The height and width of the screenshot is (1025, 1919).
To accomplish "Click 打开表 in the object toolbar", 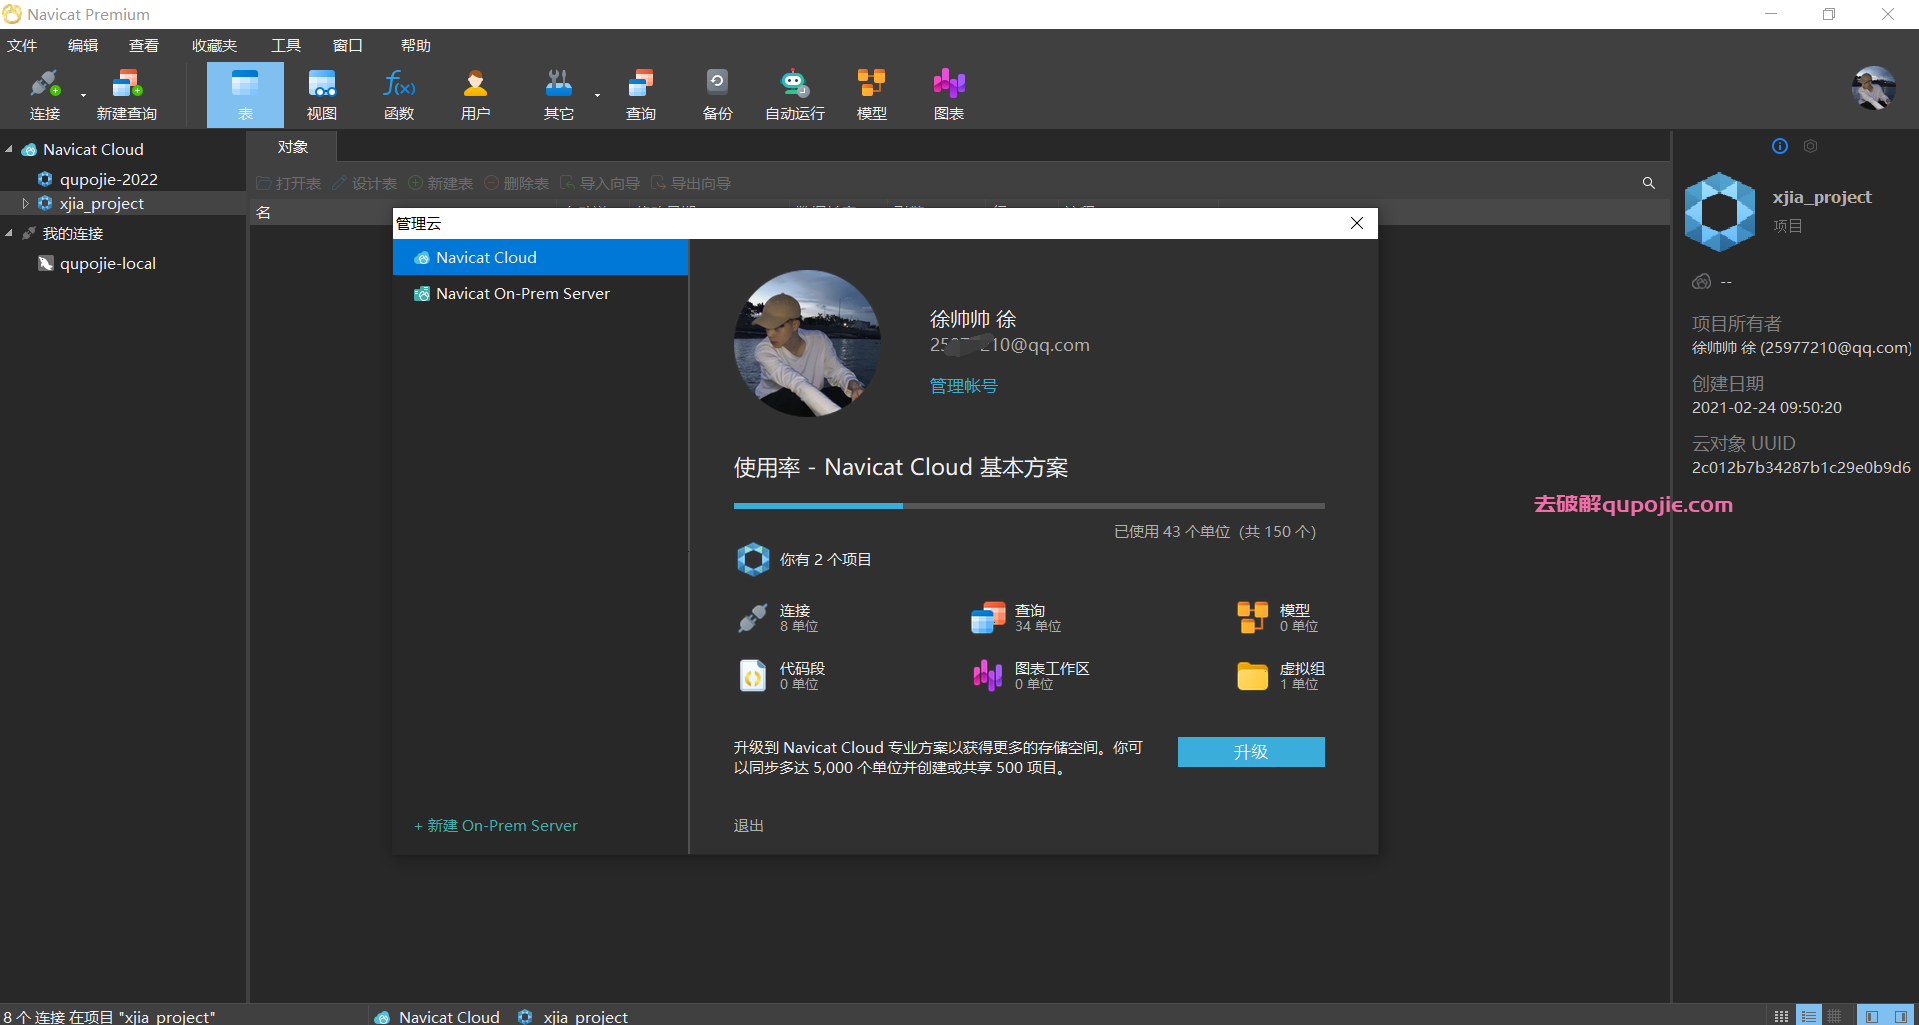I will pyautogui.click(x=288, y=183).
